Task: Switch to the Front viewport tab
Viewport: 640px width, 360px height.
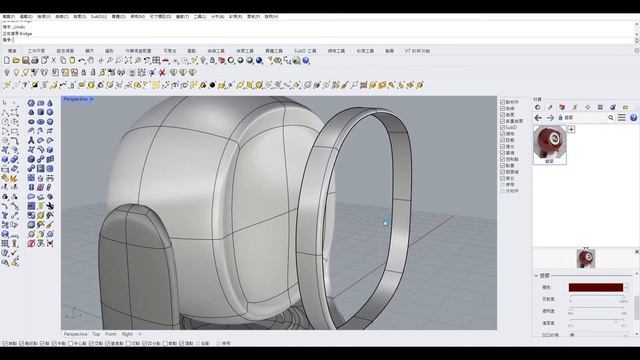Action: [111, 334]
